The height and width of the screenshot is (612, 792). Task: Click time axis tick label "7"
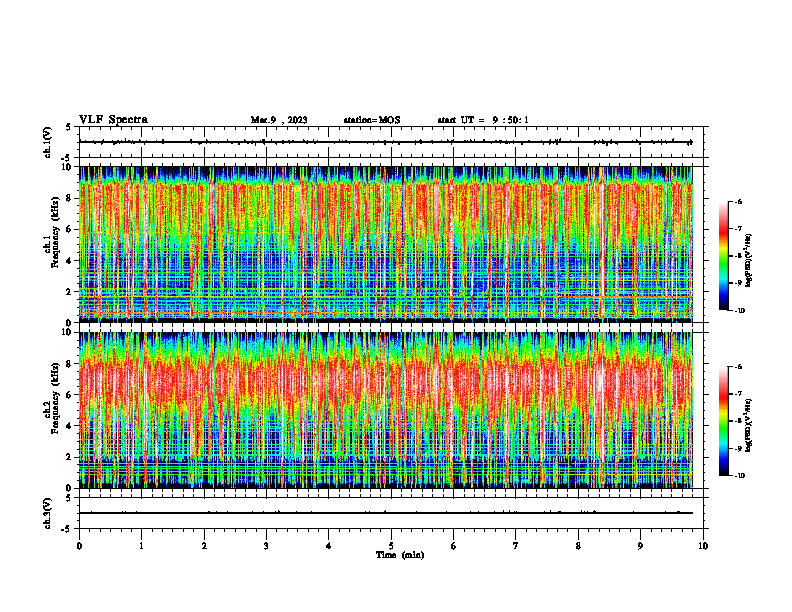pyautogui.click(x=516, y=546)
